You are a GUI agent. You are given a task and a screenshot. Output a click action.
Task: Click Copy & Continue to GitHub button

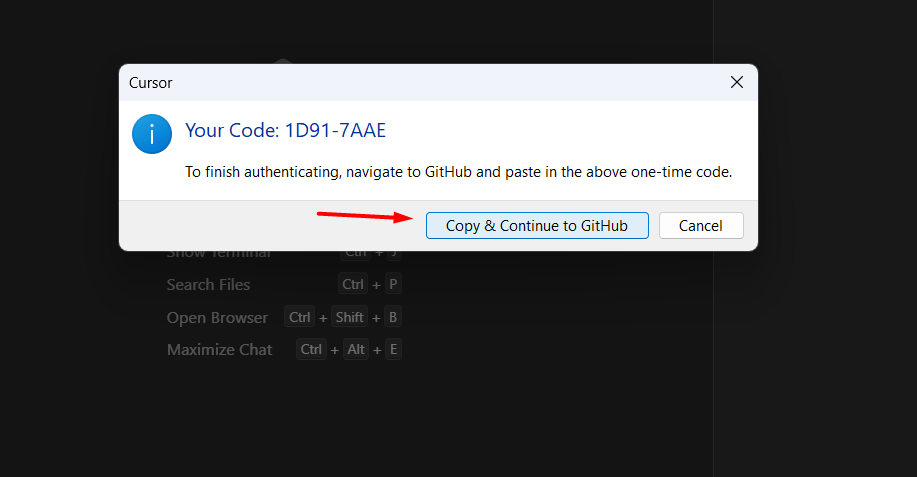[537, 226]
